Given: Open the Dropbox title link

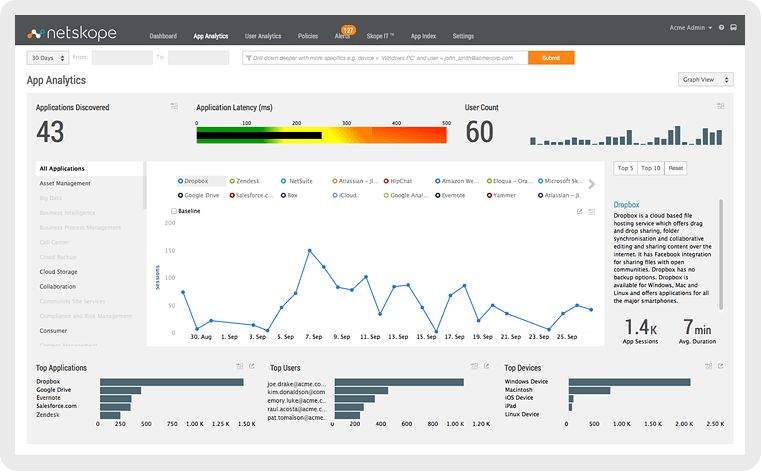Looking at the screenshot, I should coord(626,205).
